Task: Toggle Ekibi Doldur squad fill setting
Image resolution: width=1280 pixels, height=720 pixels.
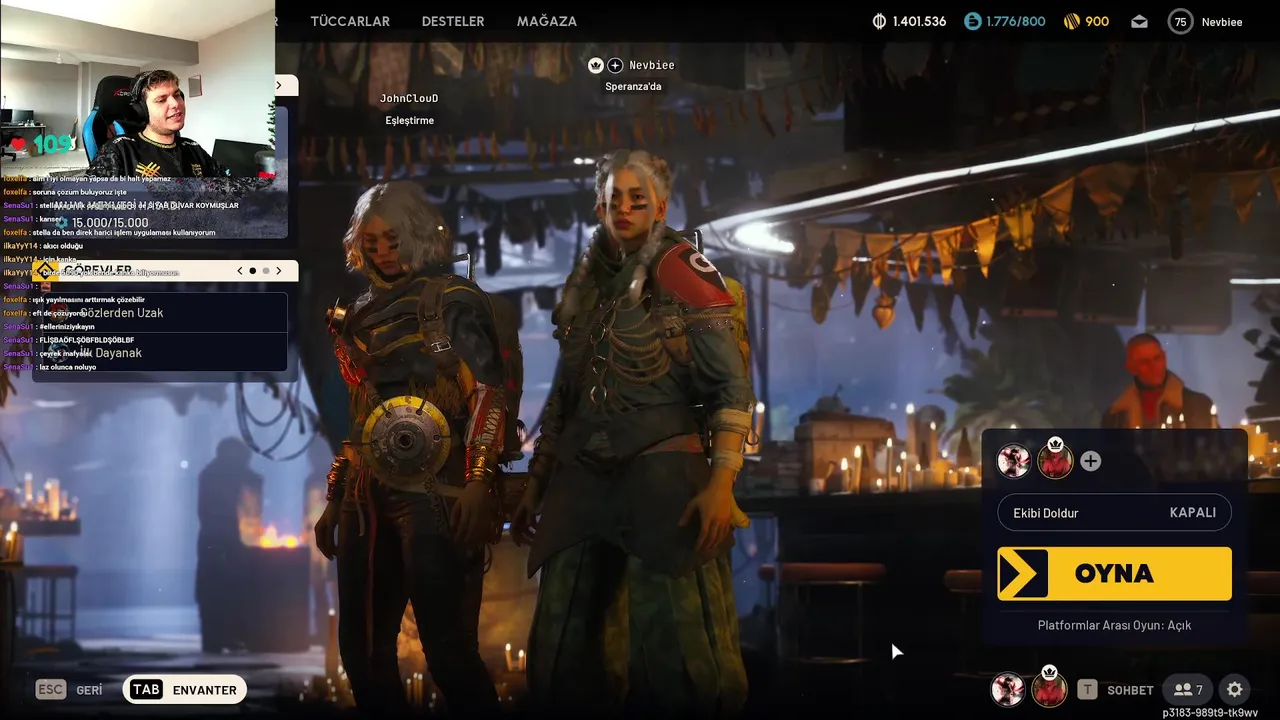Action: [x=1114, y=512]
